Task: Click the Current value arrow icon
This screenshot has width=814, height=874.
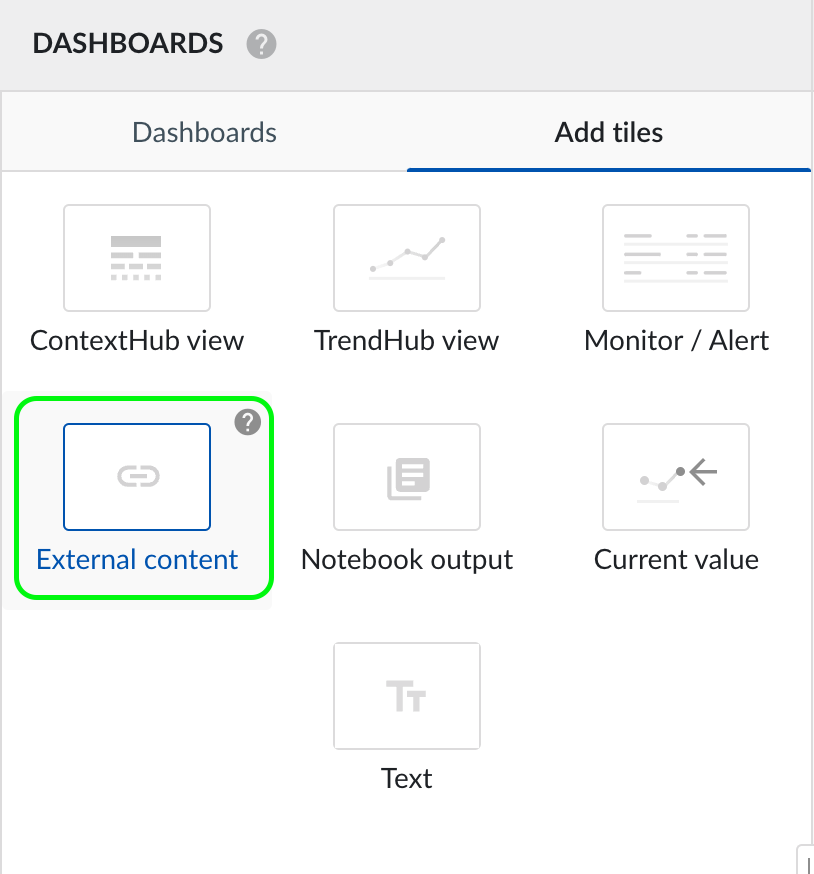Action: 676,477
